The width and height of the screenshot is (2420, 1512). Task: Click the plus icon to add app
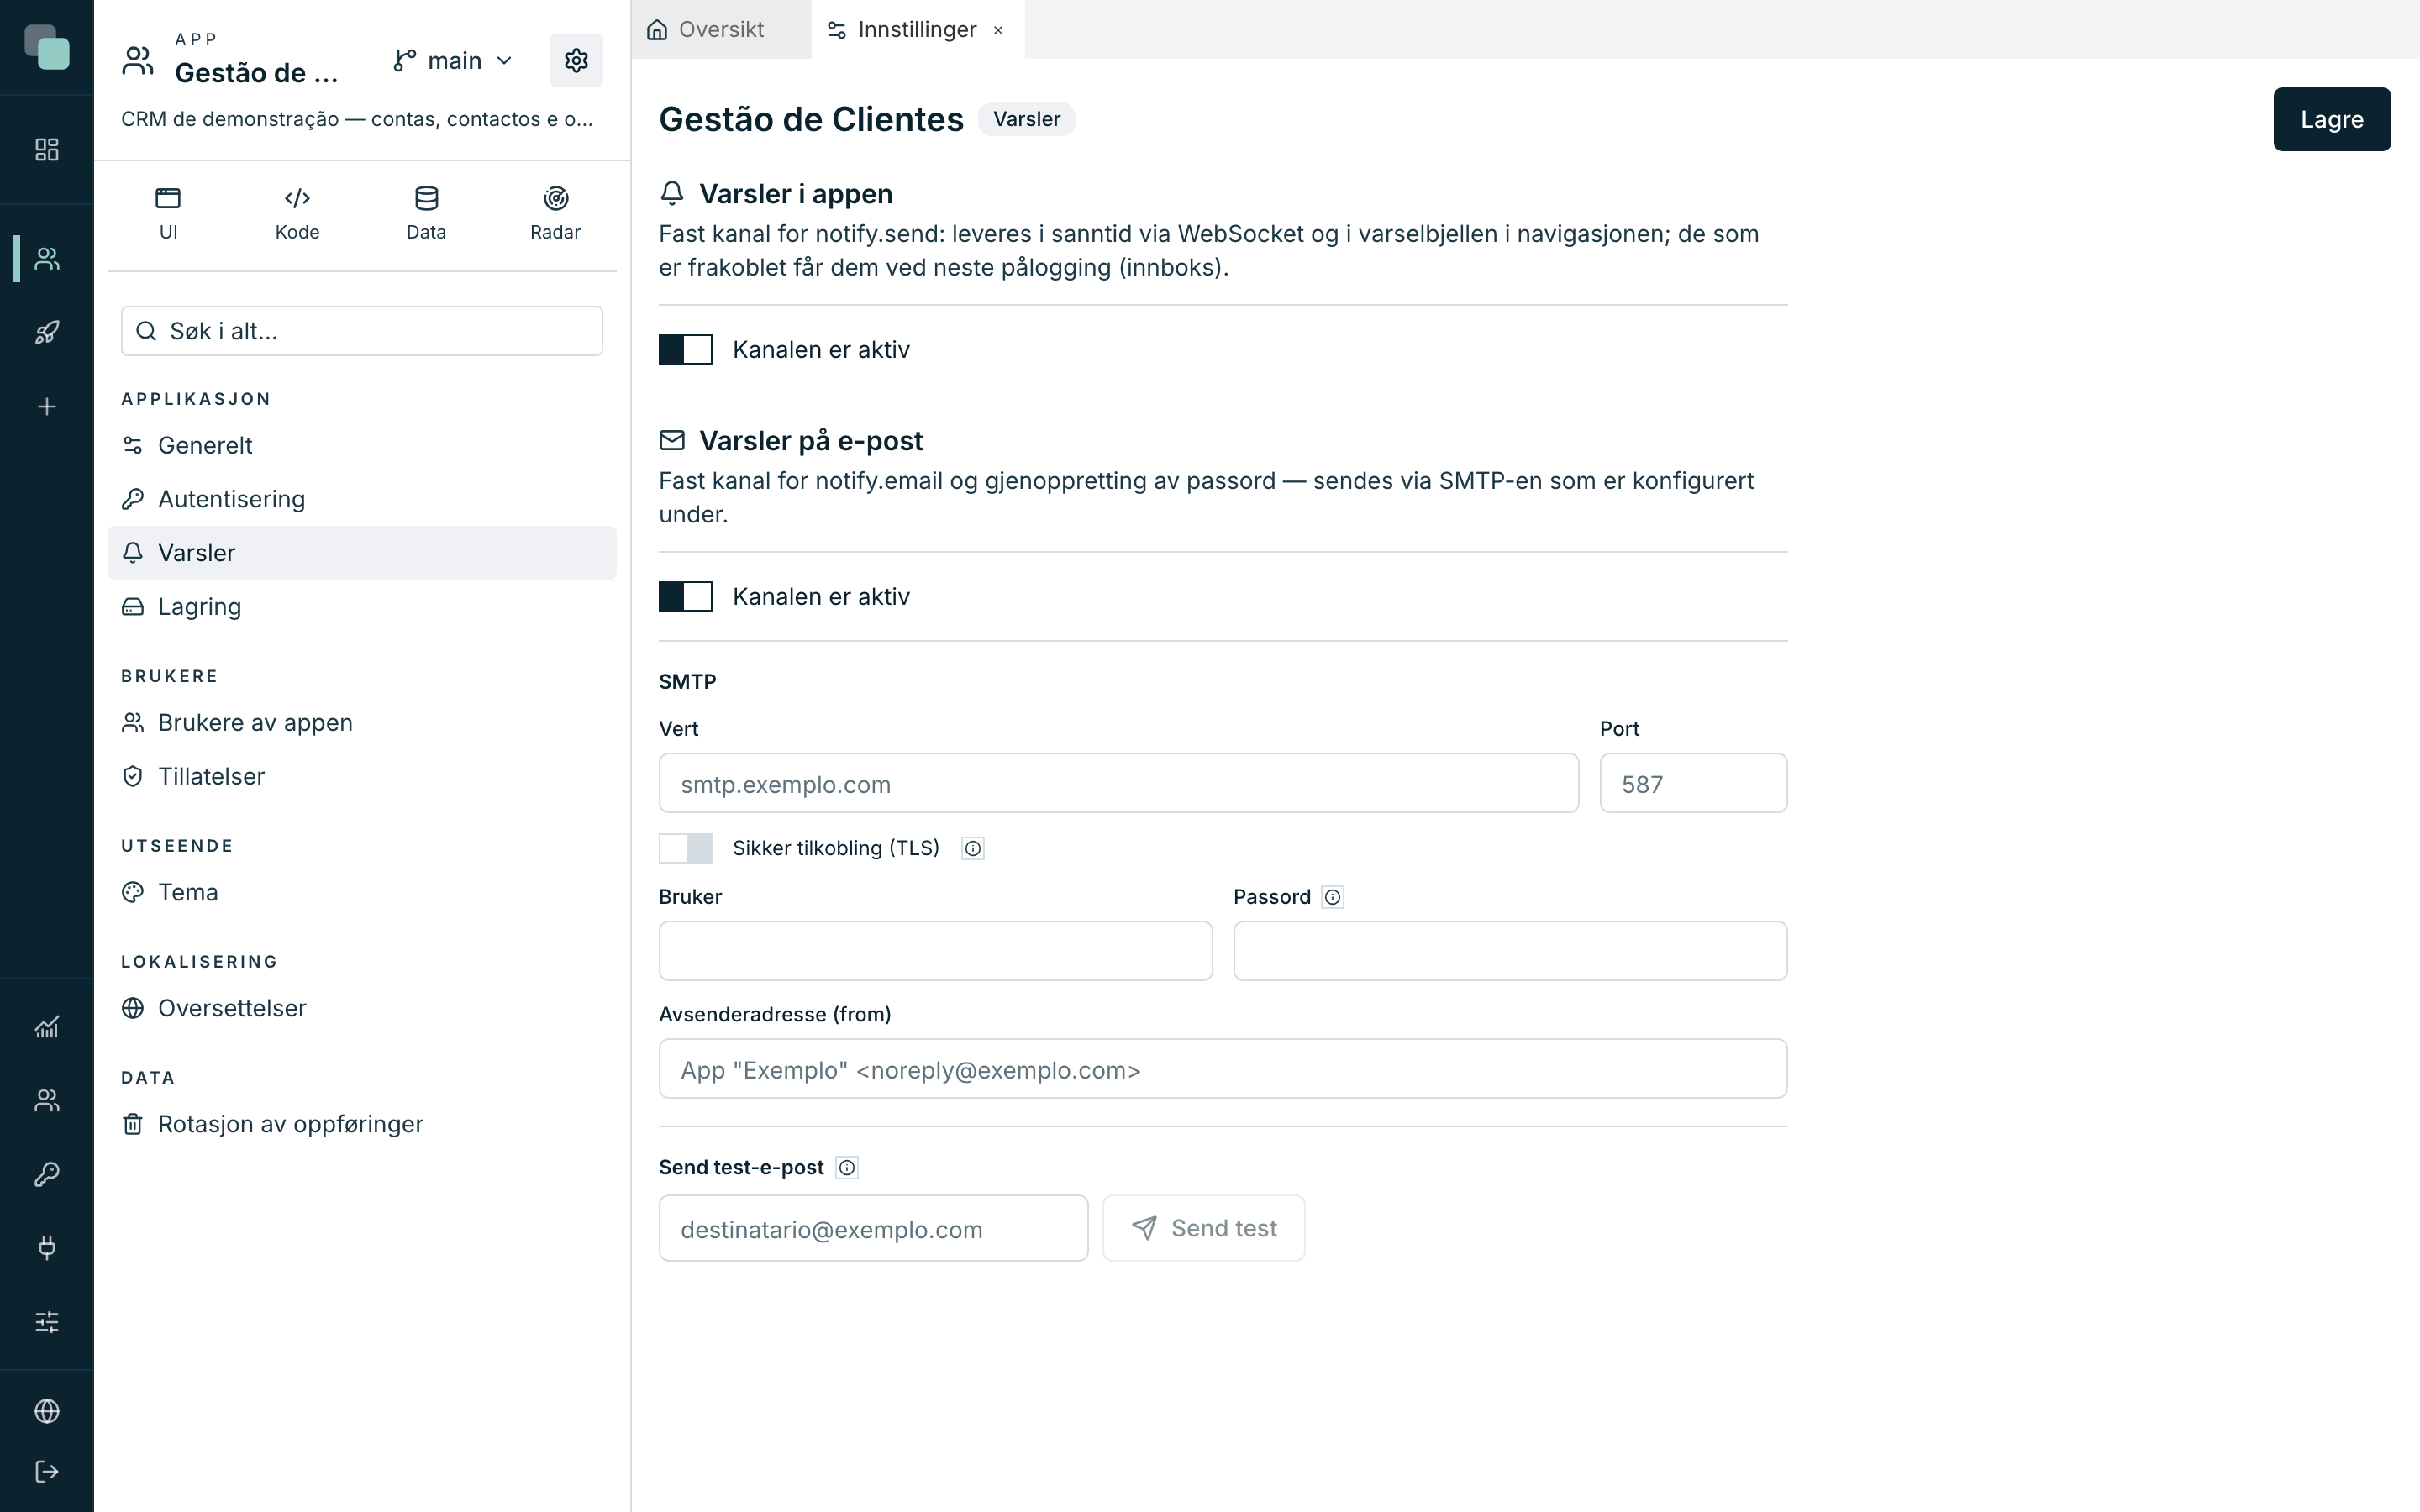pos(47,406)
